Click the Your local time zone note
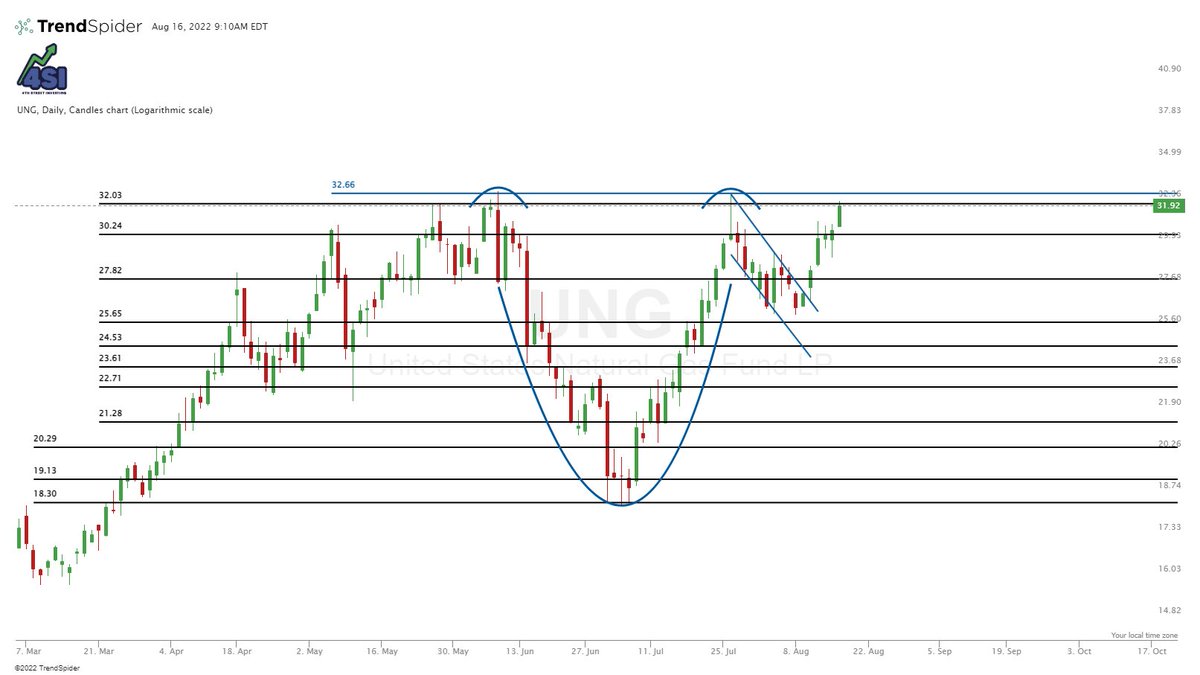 tap(1144, 635)
